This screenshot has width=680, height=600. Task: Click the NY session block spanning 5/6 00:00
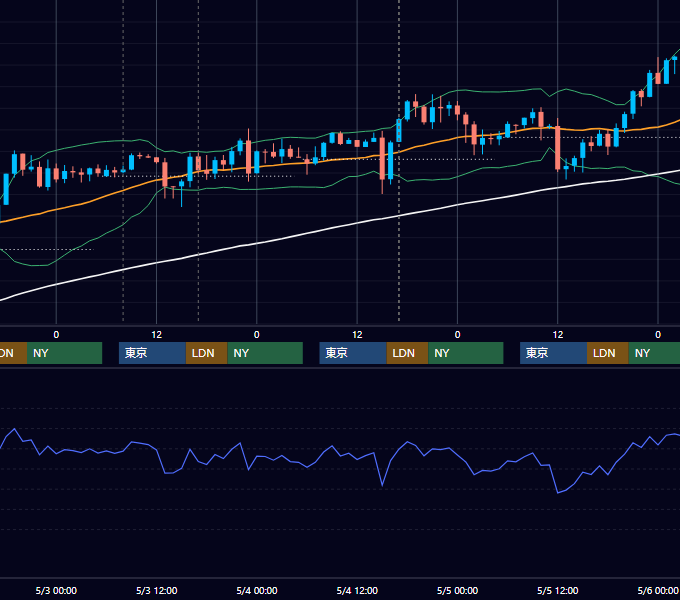(x=654, y=353)
